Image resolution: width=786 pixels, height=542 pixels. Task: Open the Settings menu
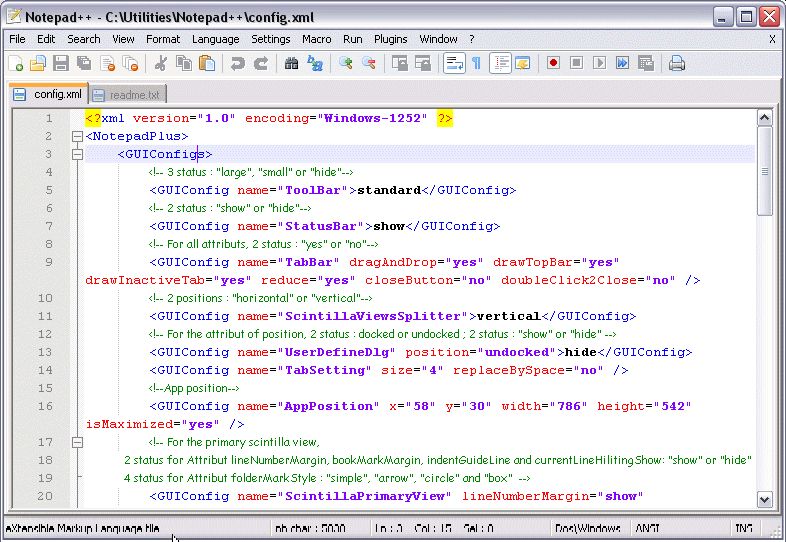pyautogui.click(x=271, y=39)
